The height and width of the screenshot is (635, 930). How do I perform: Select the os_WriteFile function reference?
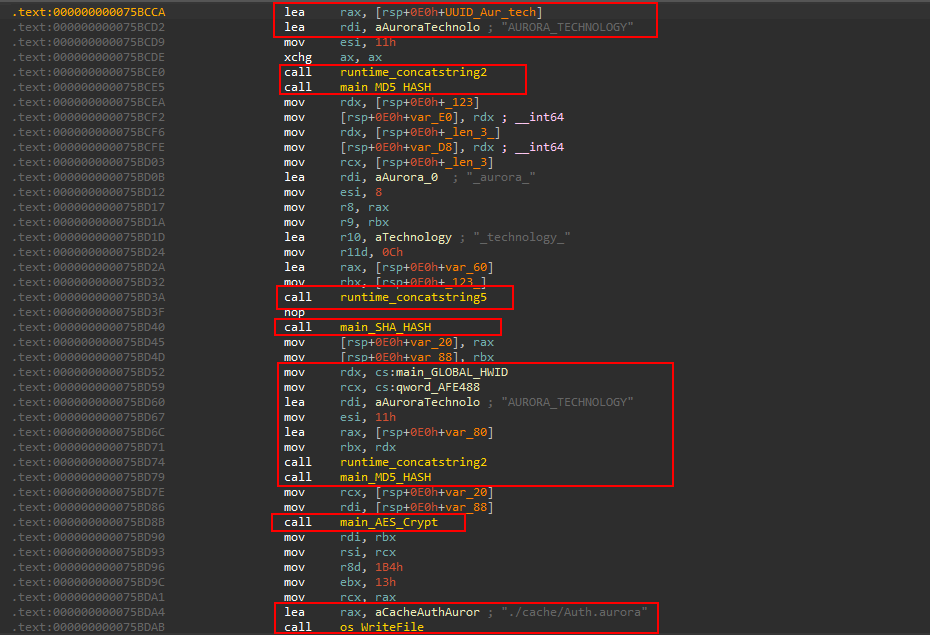pos(383,627)
